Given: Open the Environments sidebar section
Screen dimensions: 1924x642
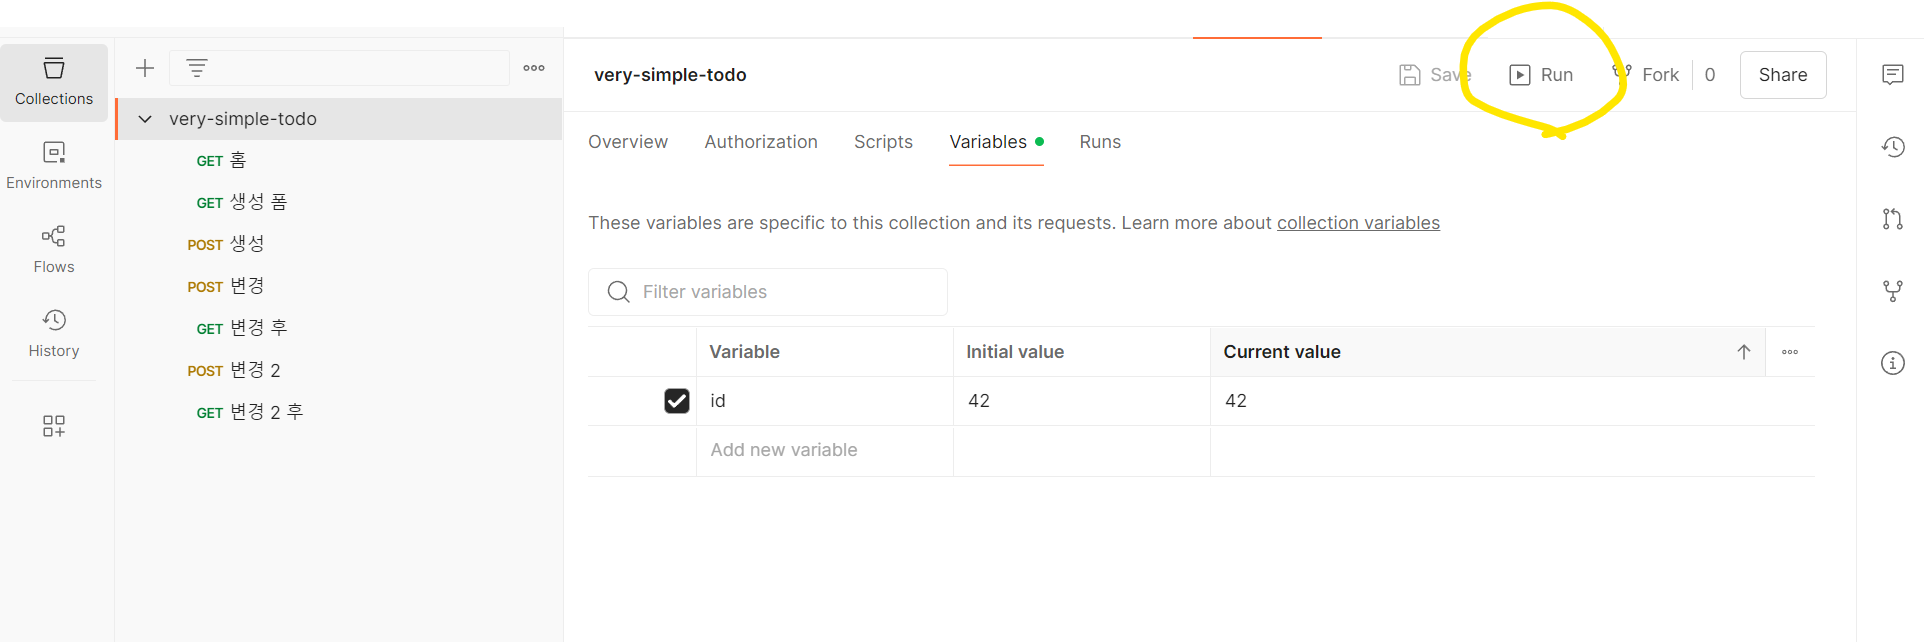Looking at the screenshot, I should (54, 166).
